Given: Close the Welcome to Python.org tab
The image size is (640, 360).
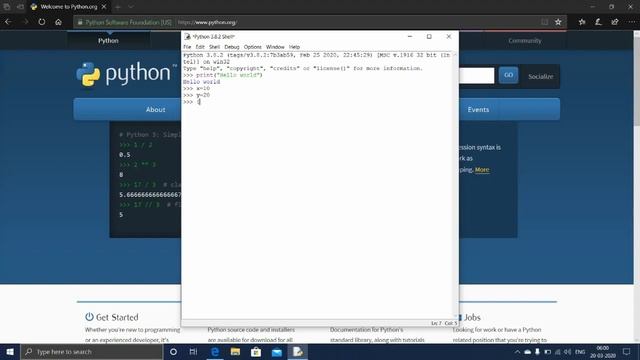Looking at the screenshot, I should pyautogui.click(x=104, y=7).
